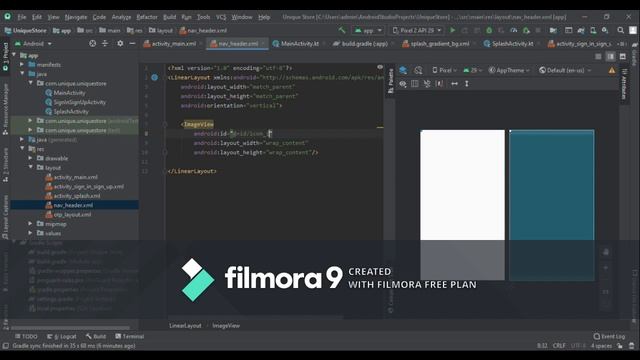
Task: Click the LinearLayout breadcrumb
Action: [x=185, y=325]
